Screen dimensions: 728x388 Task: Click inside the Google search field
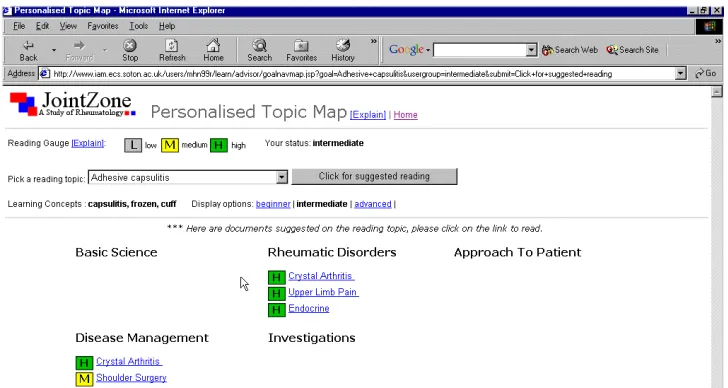(480, 50)
